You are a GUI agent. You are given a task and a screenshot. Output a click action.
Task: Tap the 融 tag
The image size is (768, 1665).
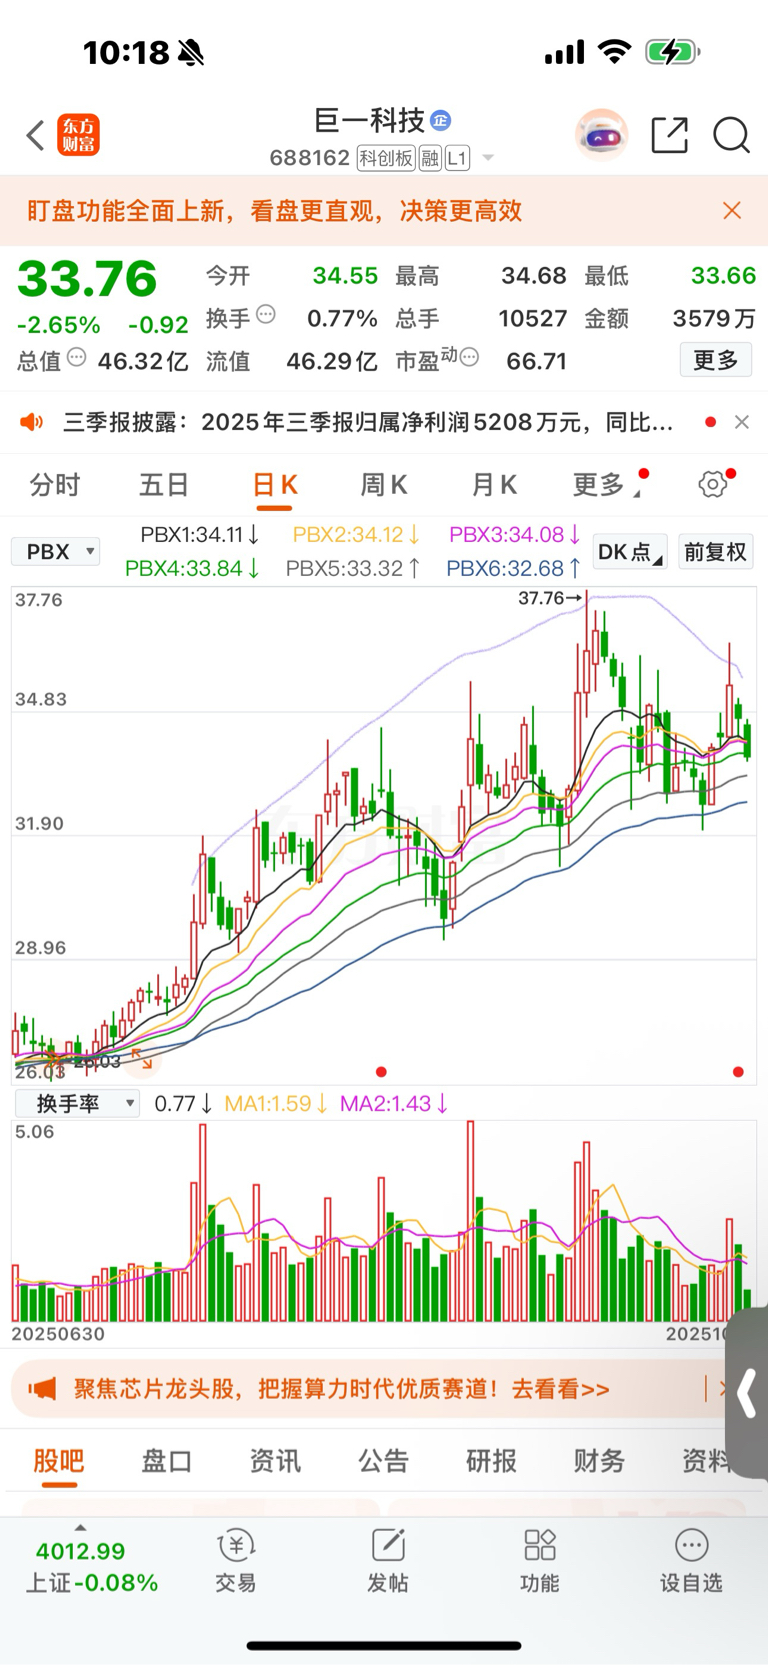pos(430,158)
